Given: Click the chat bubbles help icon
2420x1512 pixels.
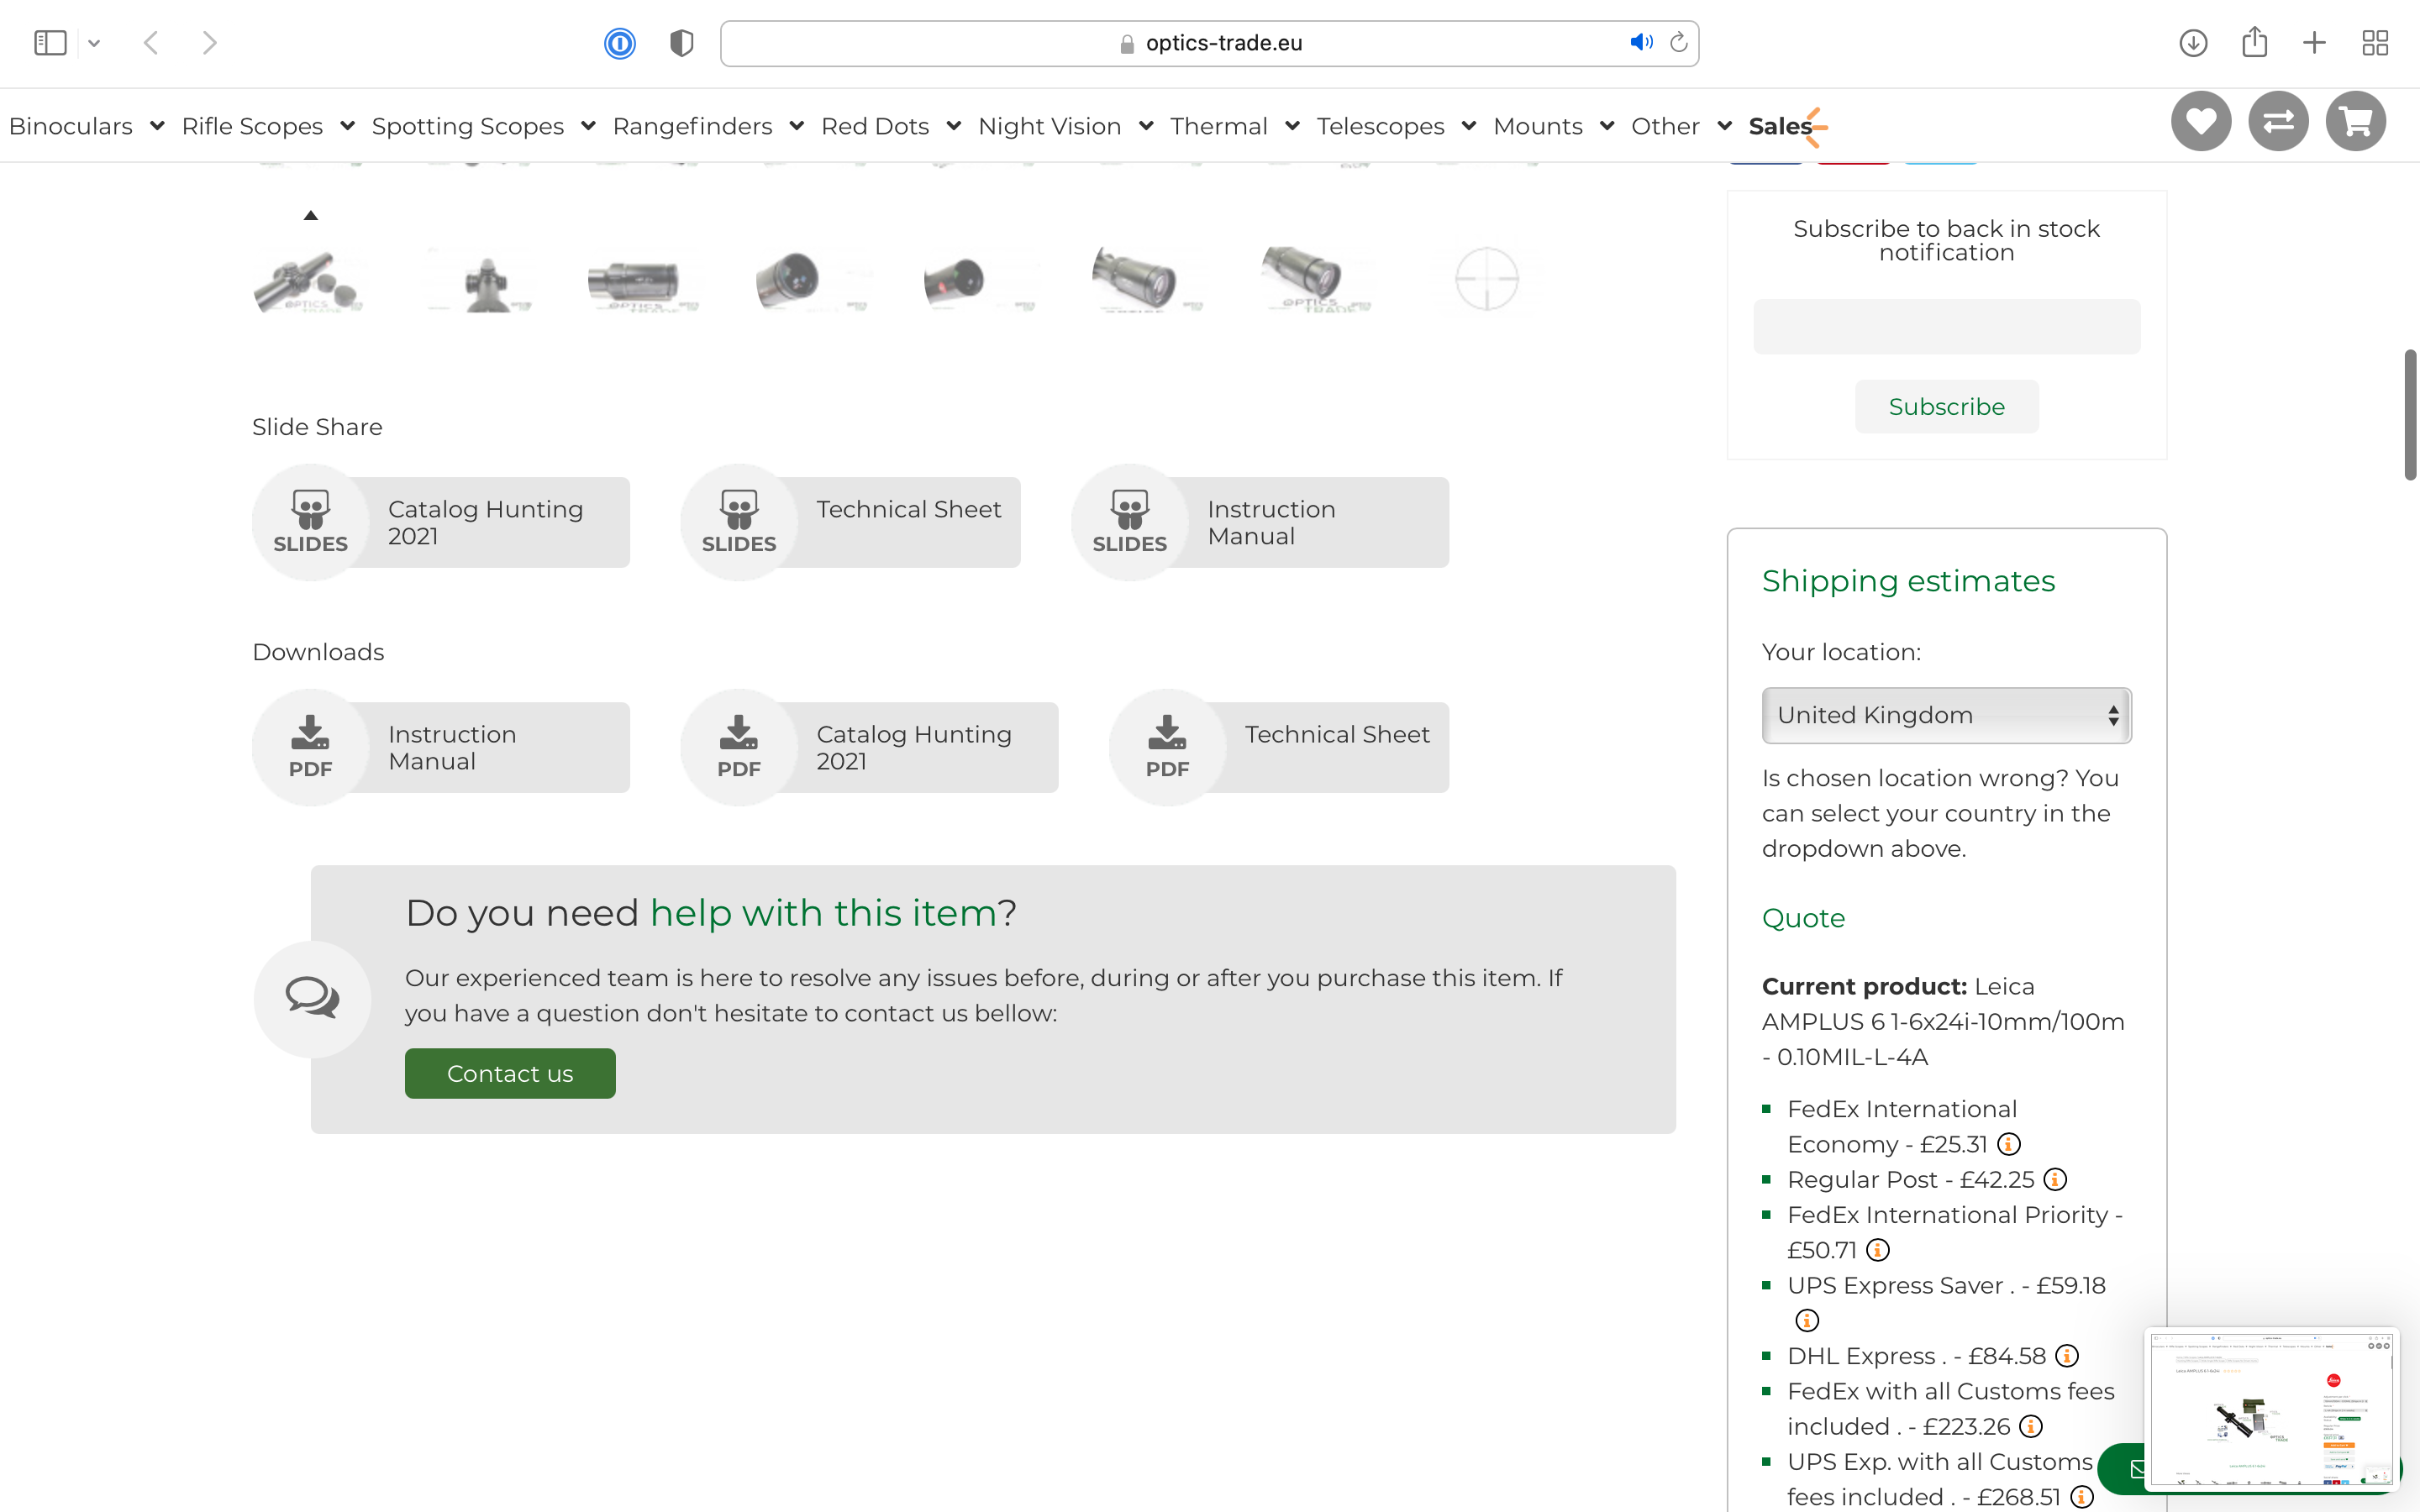Looking at the screenshot, I should 312,998.
